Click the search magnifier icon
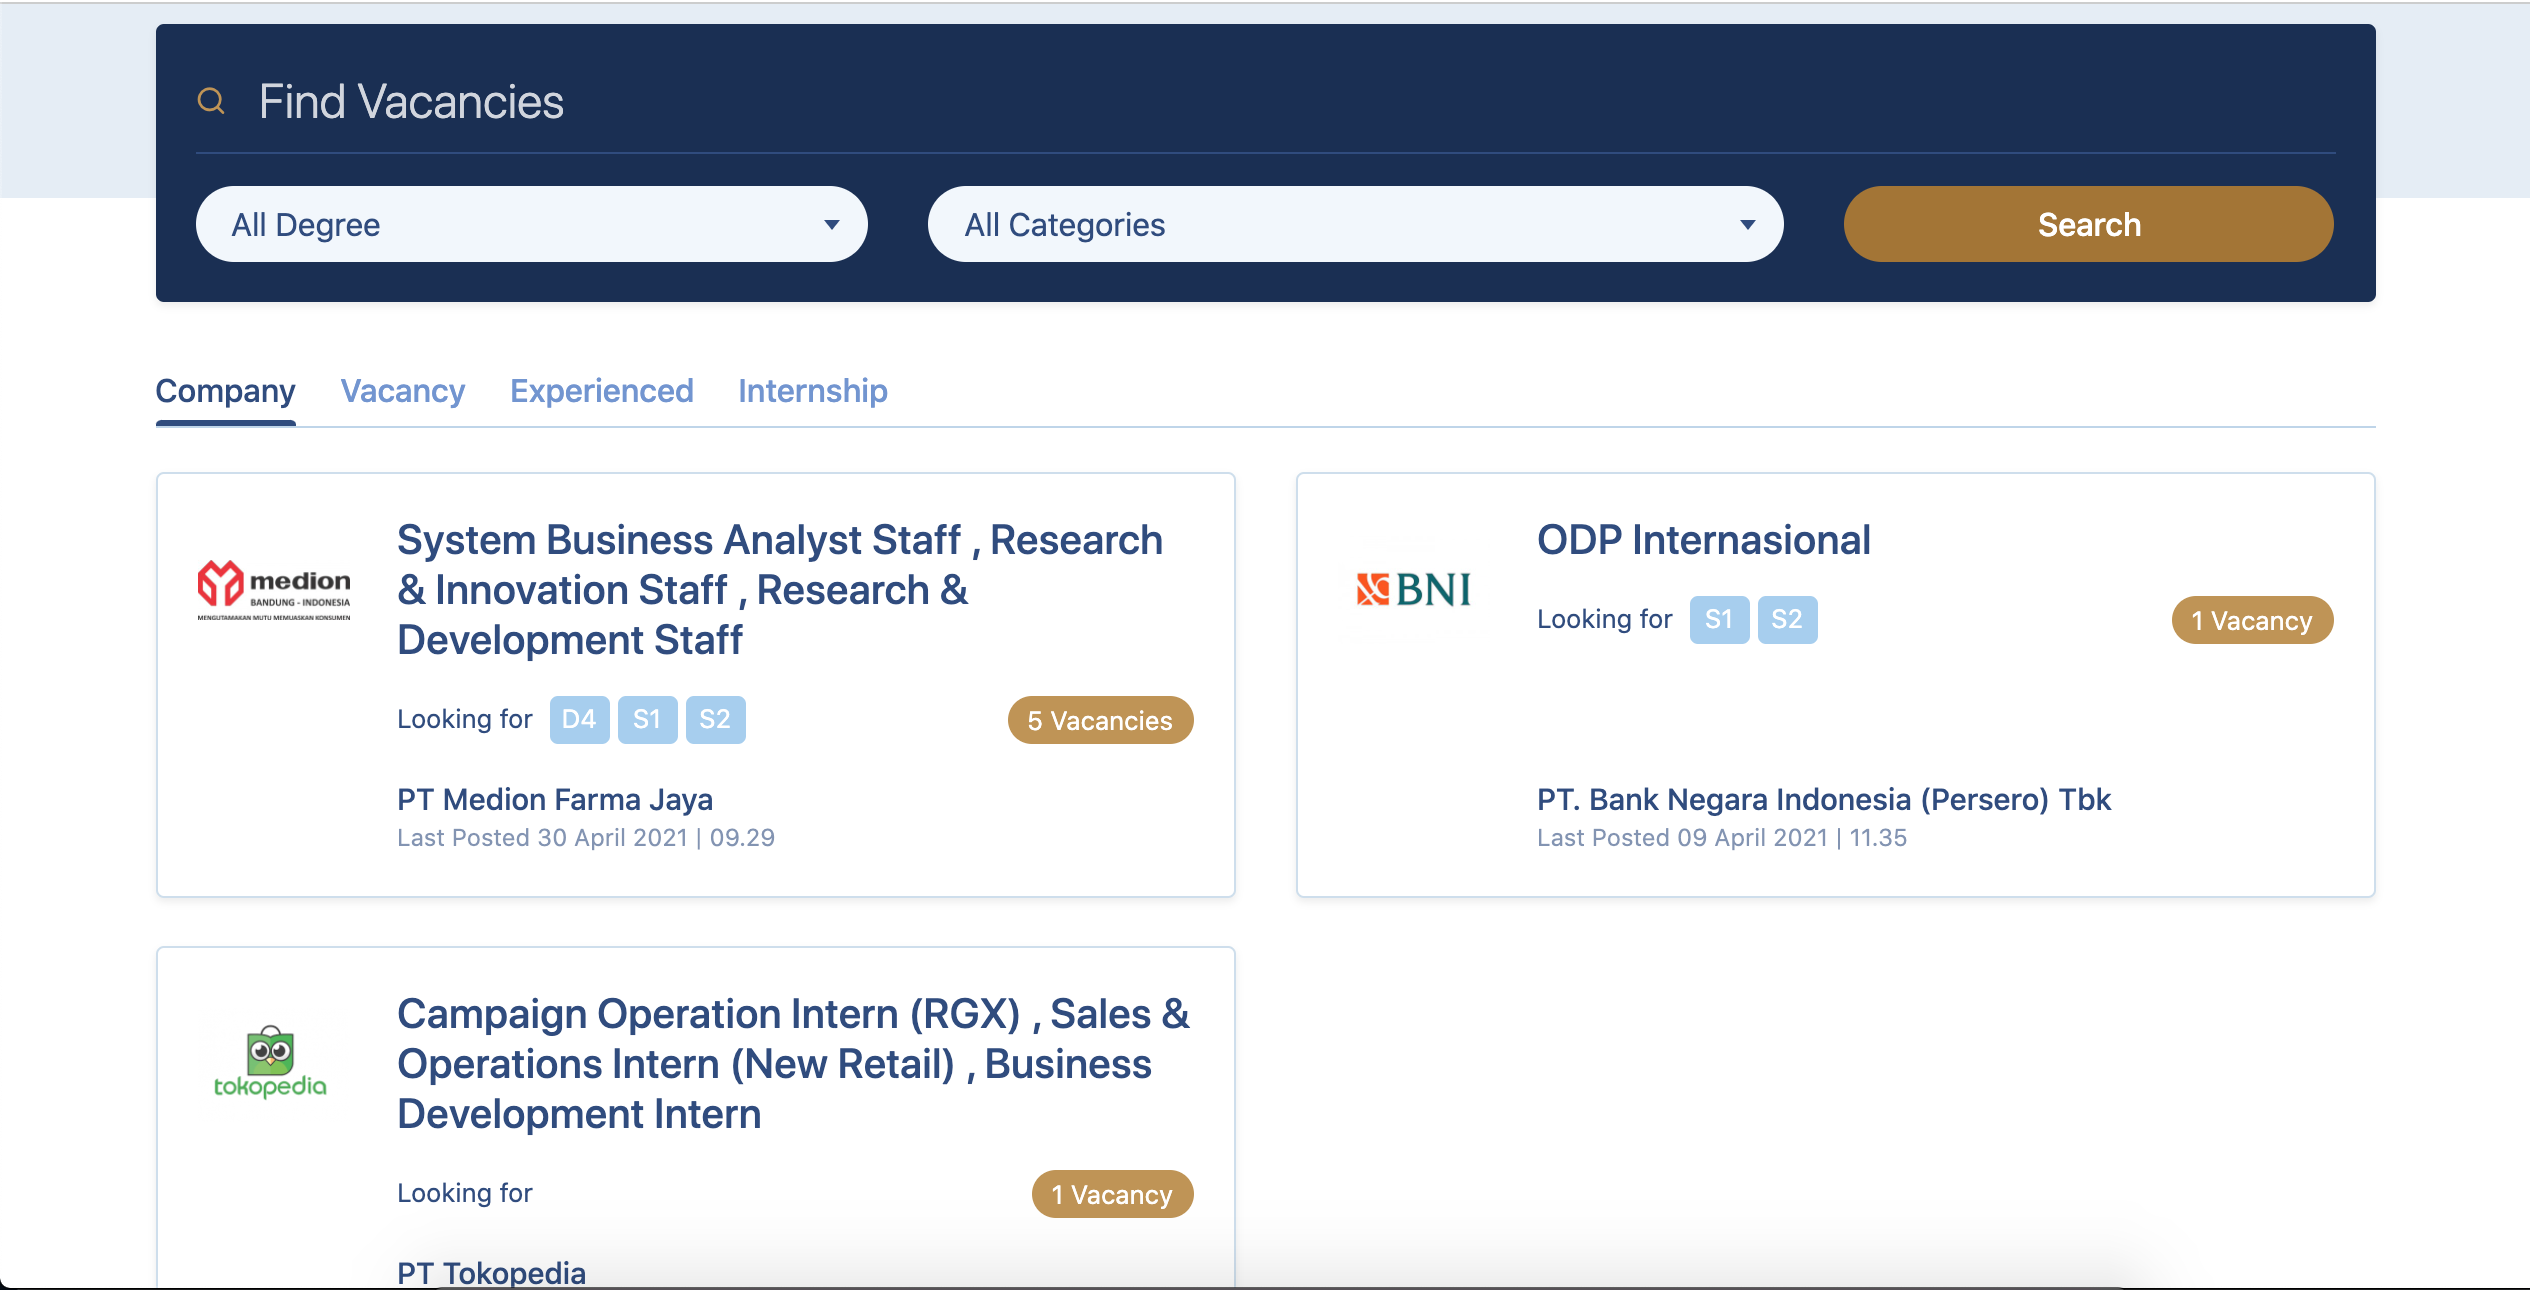The width and height of the screenshot is (2530, 1290). tap(211, 101)
